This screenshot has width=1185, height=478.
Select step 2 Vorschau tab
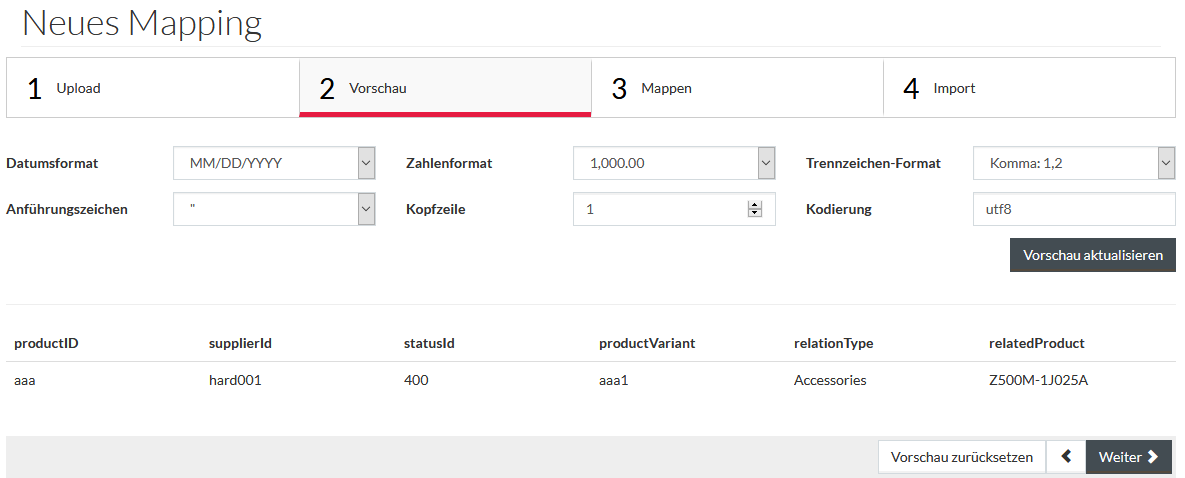point(445,88)
